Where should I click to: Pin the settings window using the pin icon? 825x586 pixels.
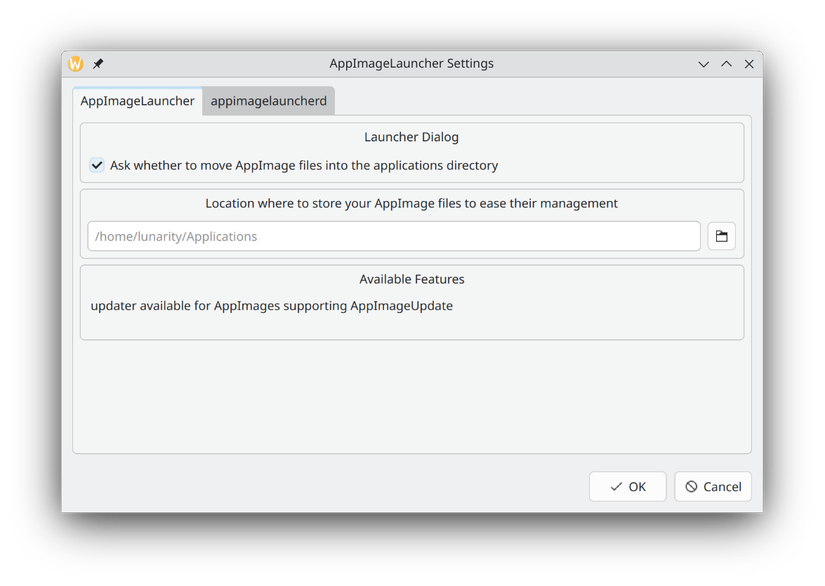[x=97, y=63]
